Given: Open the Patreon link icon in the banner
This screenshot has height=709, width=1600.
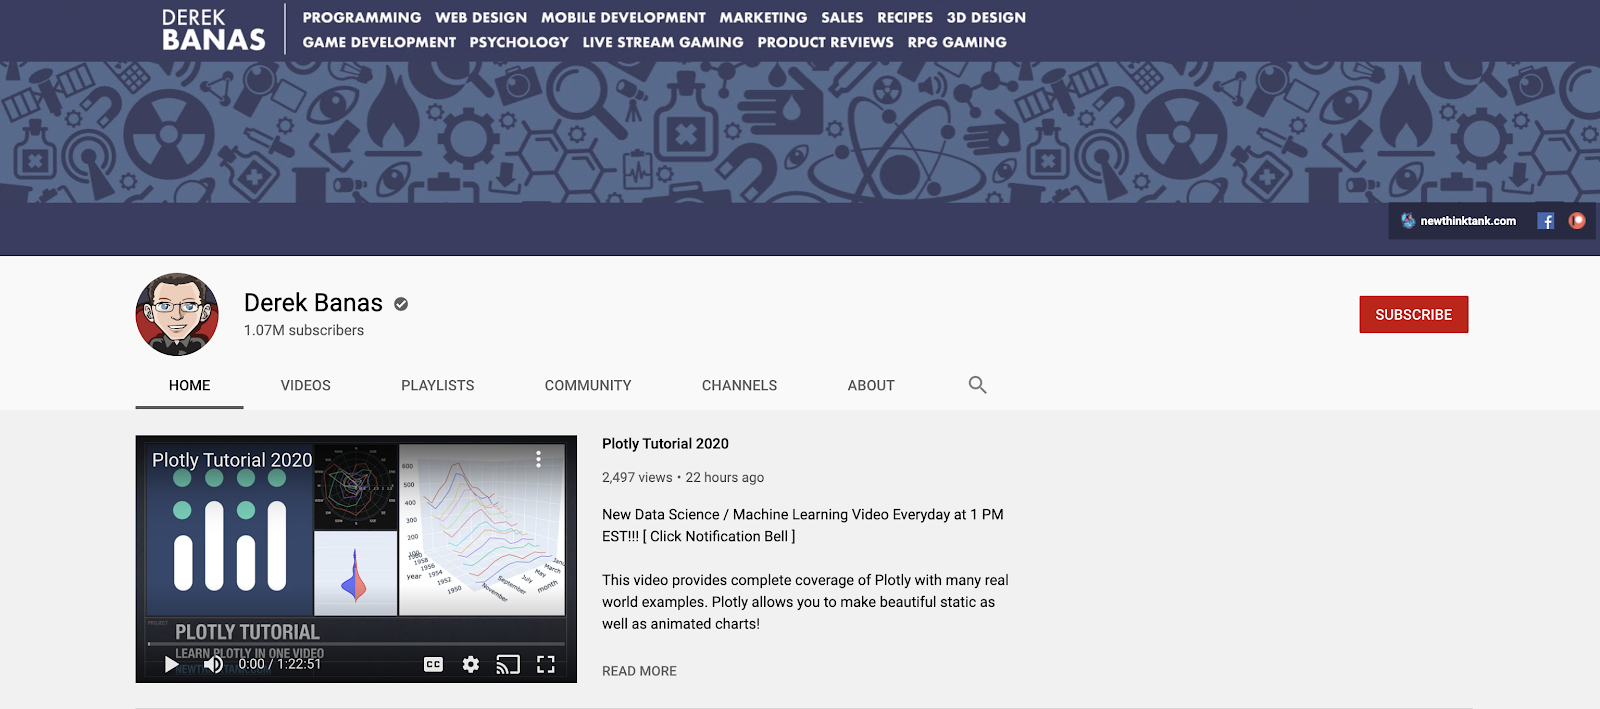Looking at the screenshot, I should 1577,221.
